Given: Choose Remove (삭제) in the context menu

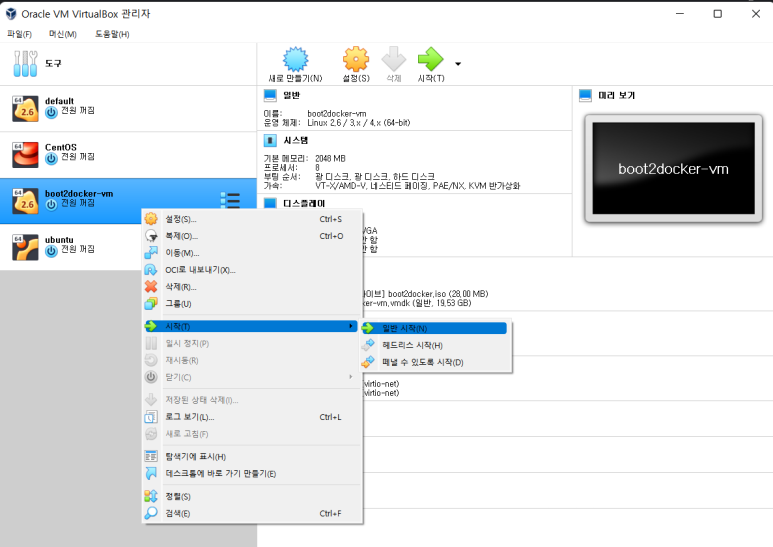Looking at the screenshot, I should 252,287.
